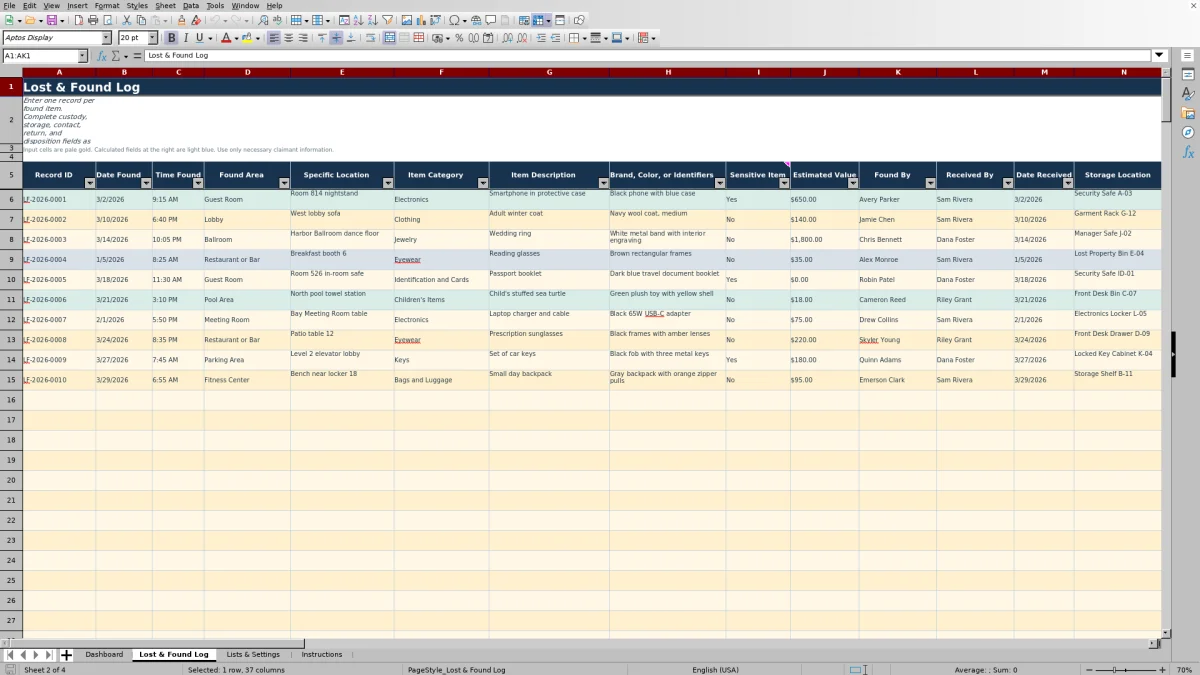
Task: Open Date Found column filter dropdown
Action: [x=146, y=183]
